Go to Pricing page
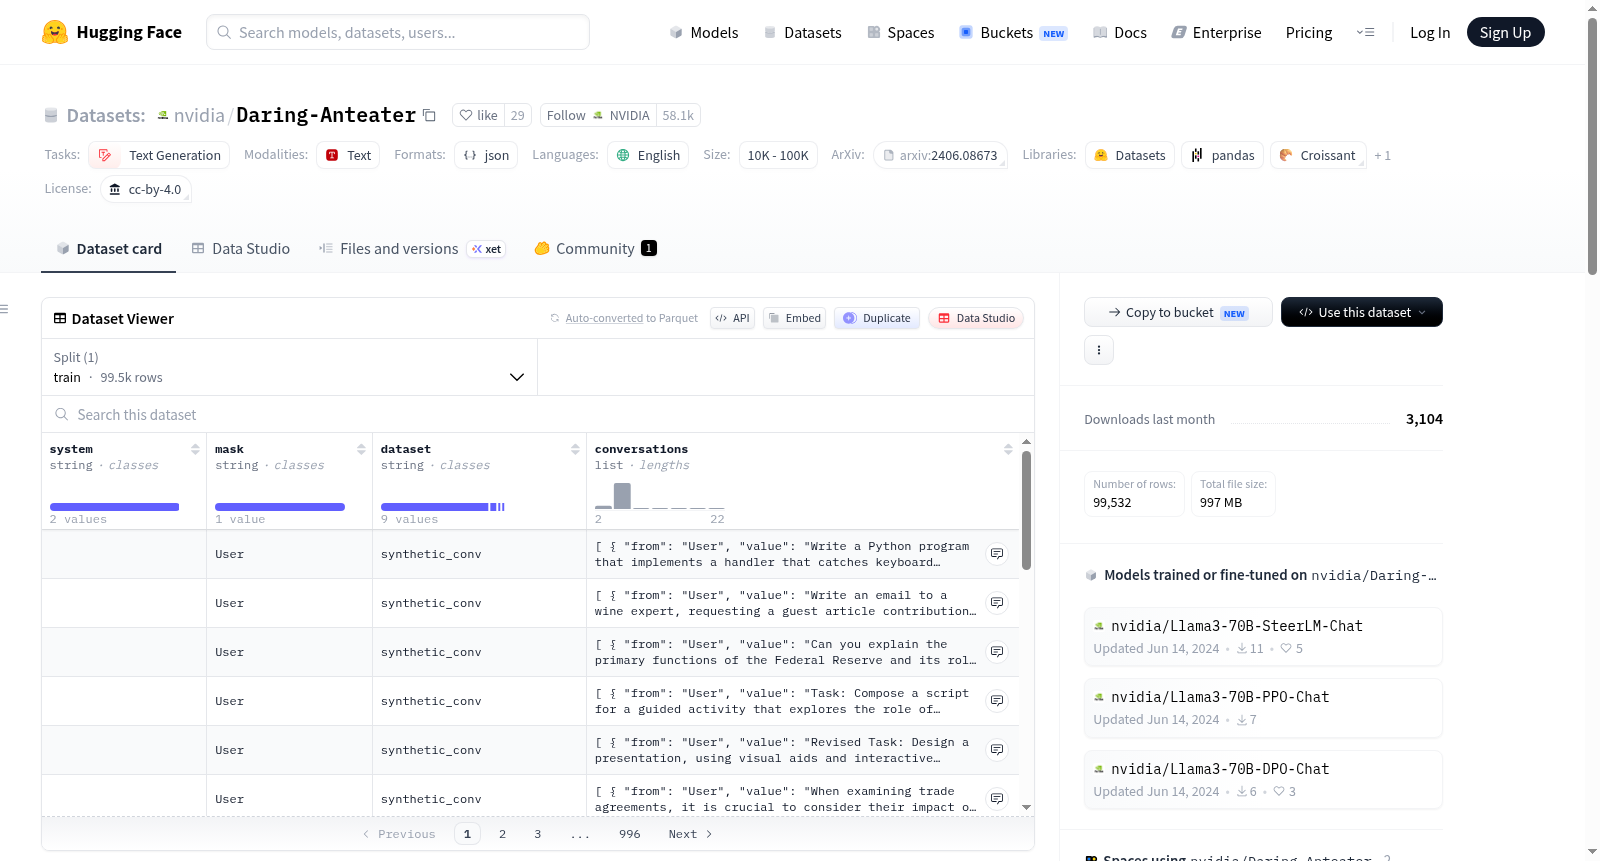1600x861 pixels. point(1309,32)
